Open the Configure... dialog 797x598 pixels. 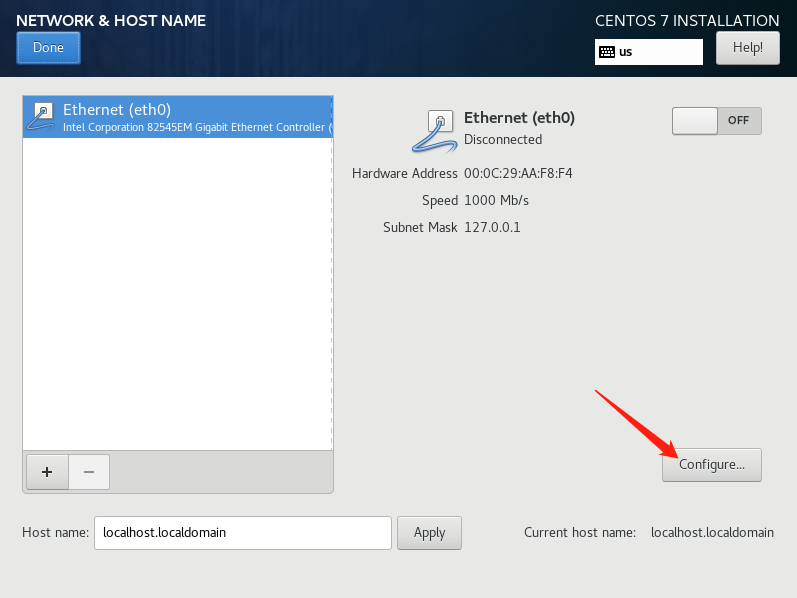point(712,465)
